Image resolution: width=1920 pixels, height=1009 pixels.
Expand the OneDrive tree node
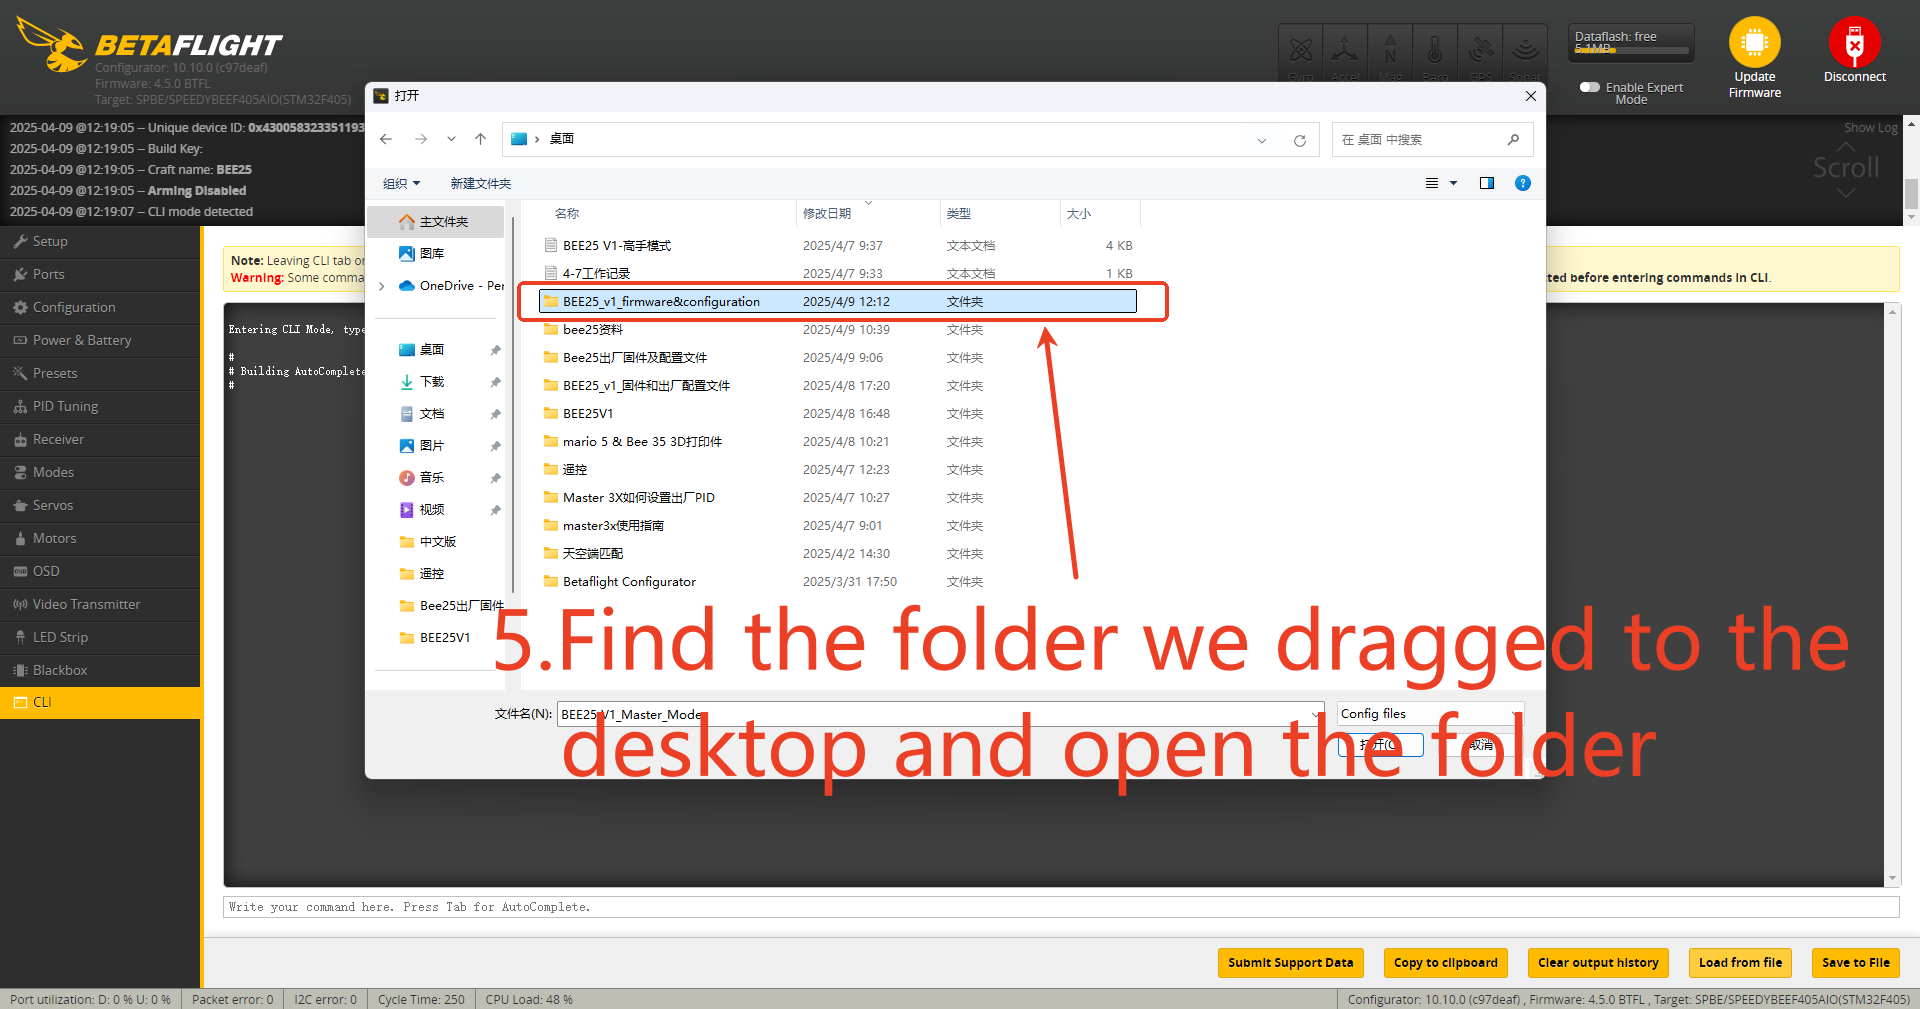382,286
